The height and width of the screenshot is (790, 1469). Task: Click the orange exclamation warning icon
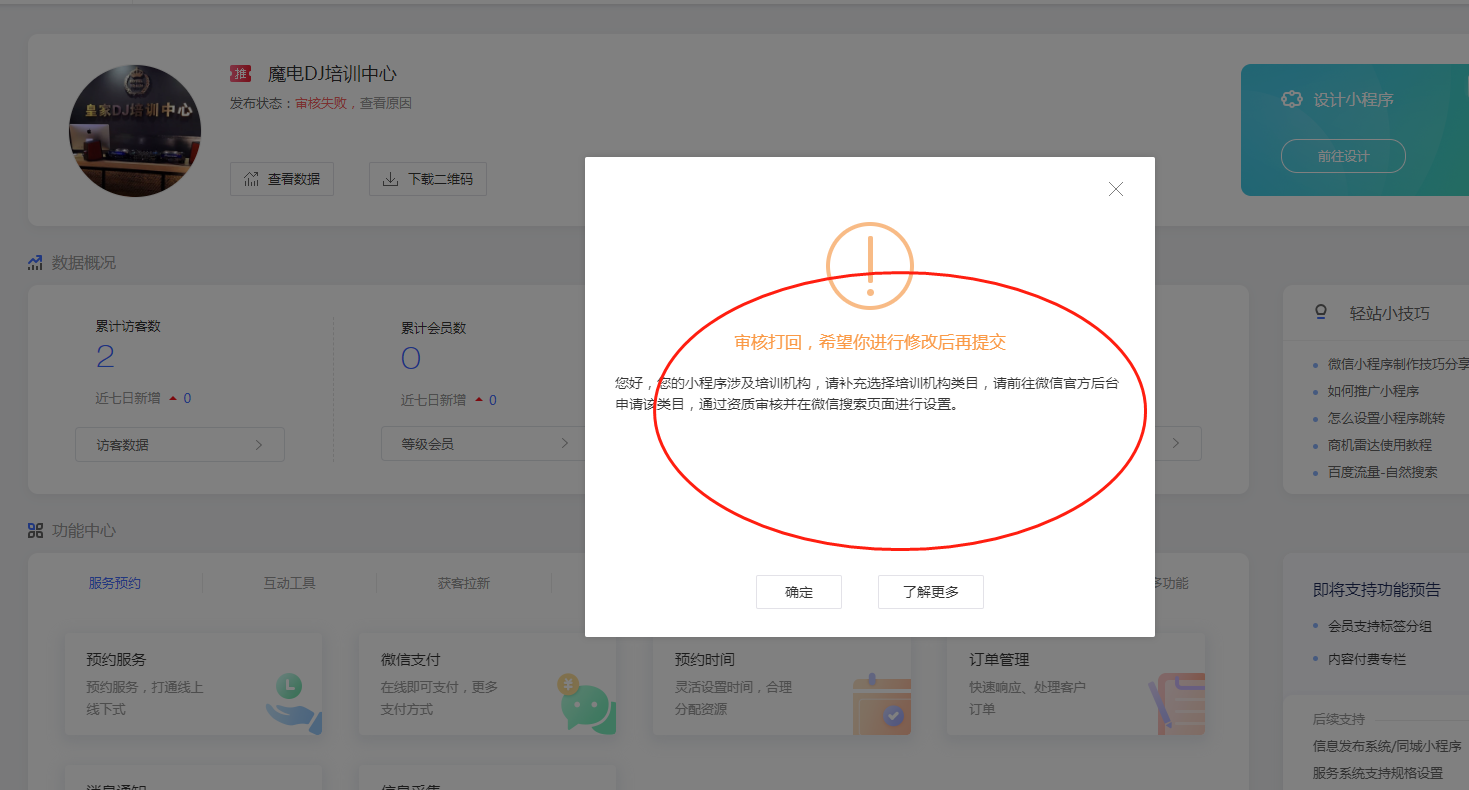[870, 265]
